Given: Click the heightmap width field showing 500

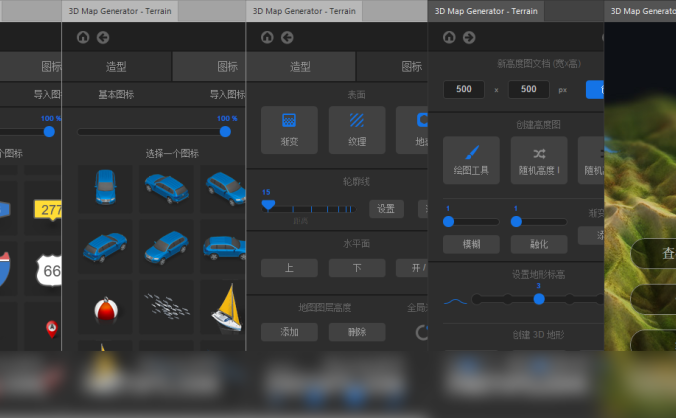Looking at the screenshot, I should click(464, 89).
